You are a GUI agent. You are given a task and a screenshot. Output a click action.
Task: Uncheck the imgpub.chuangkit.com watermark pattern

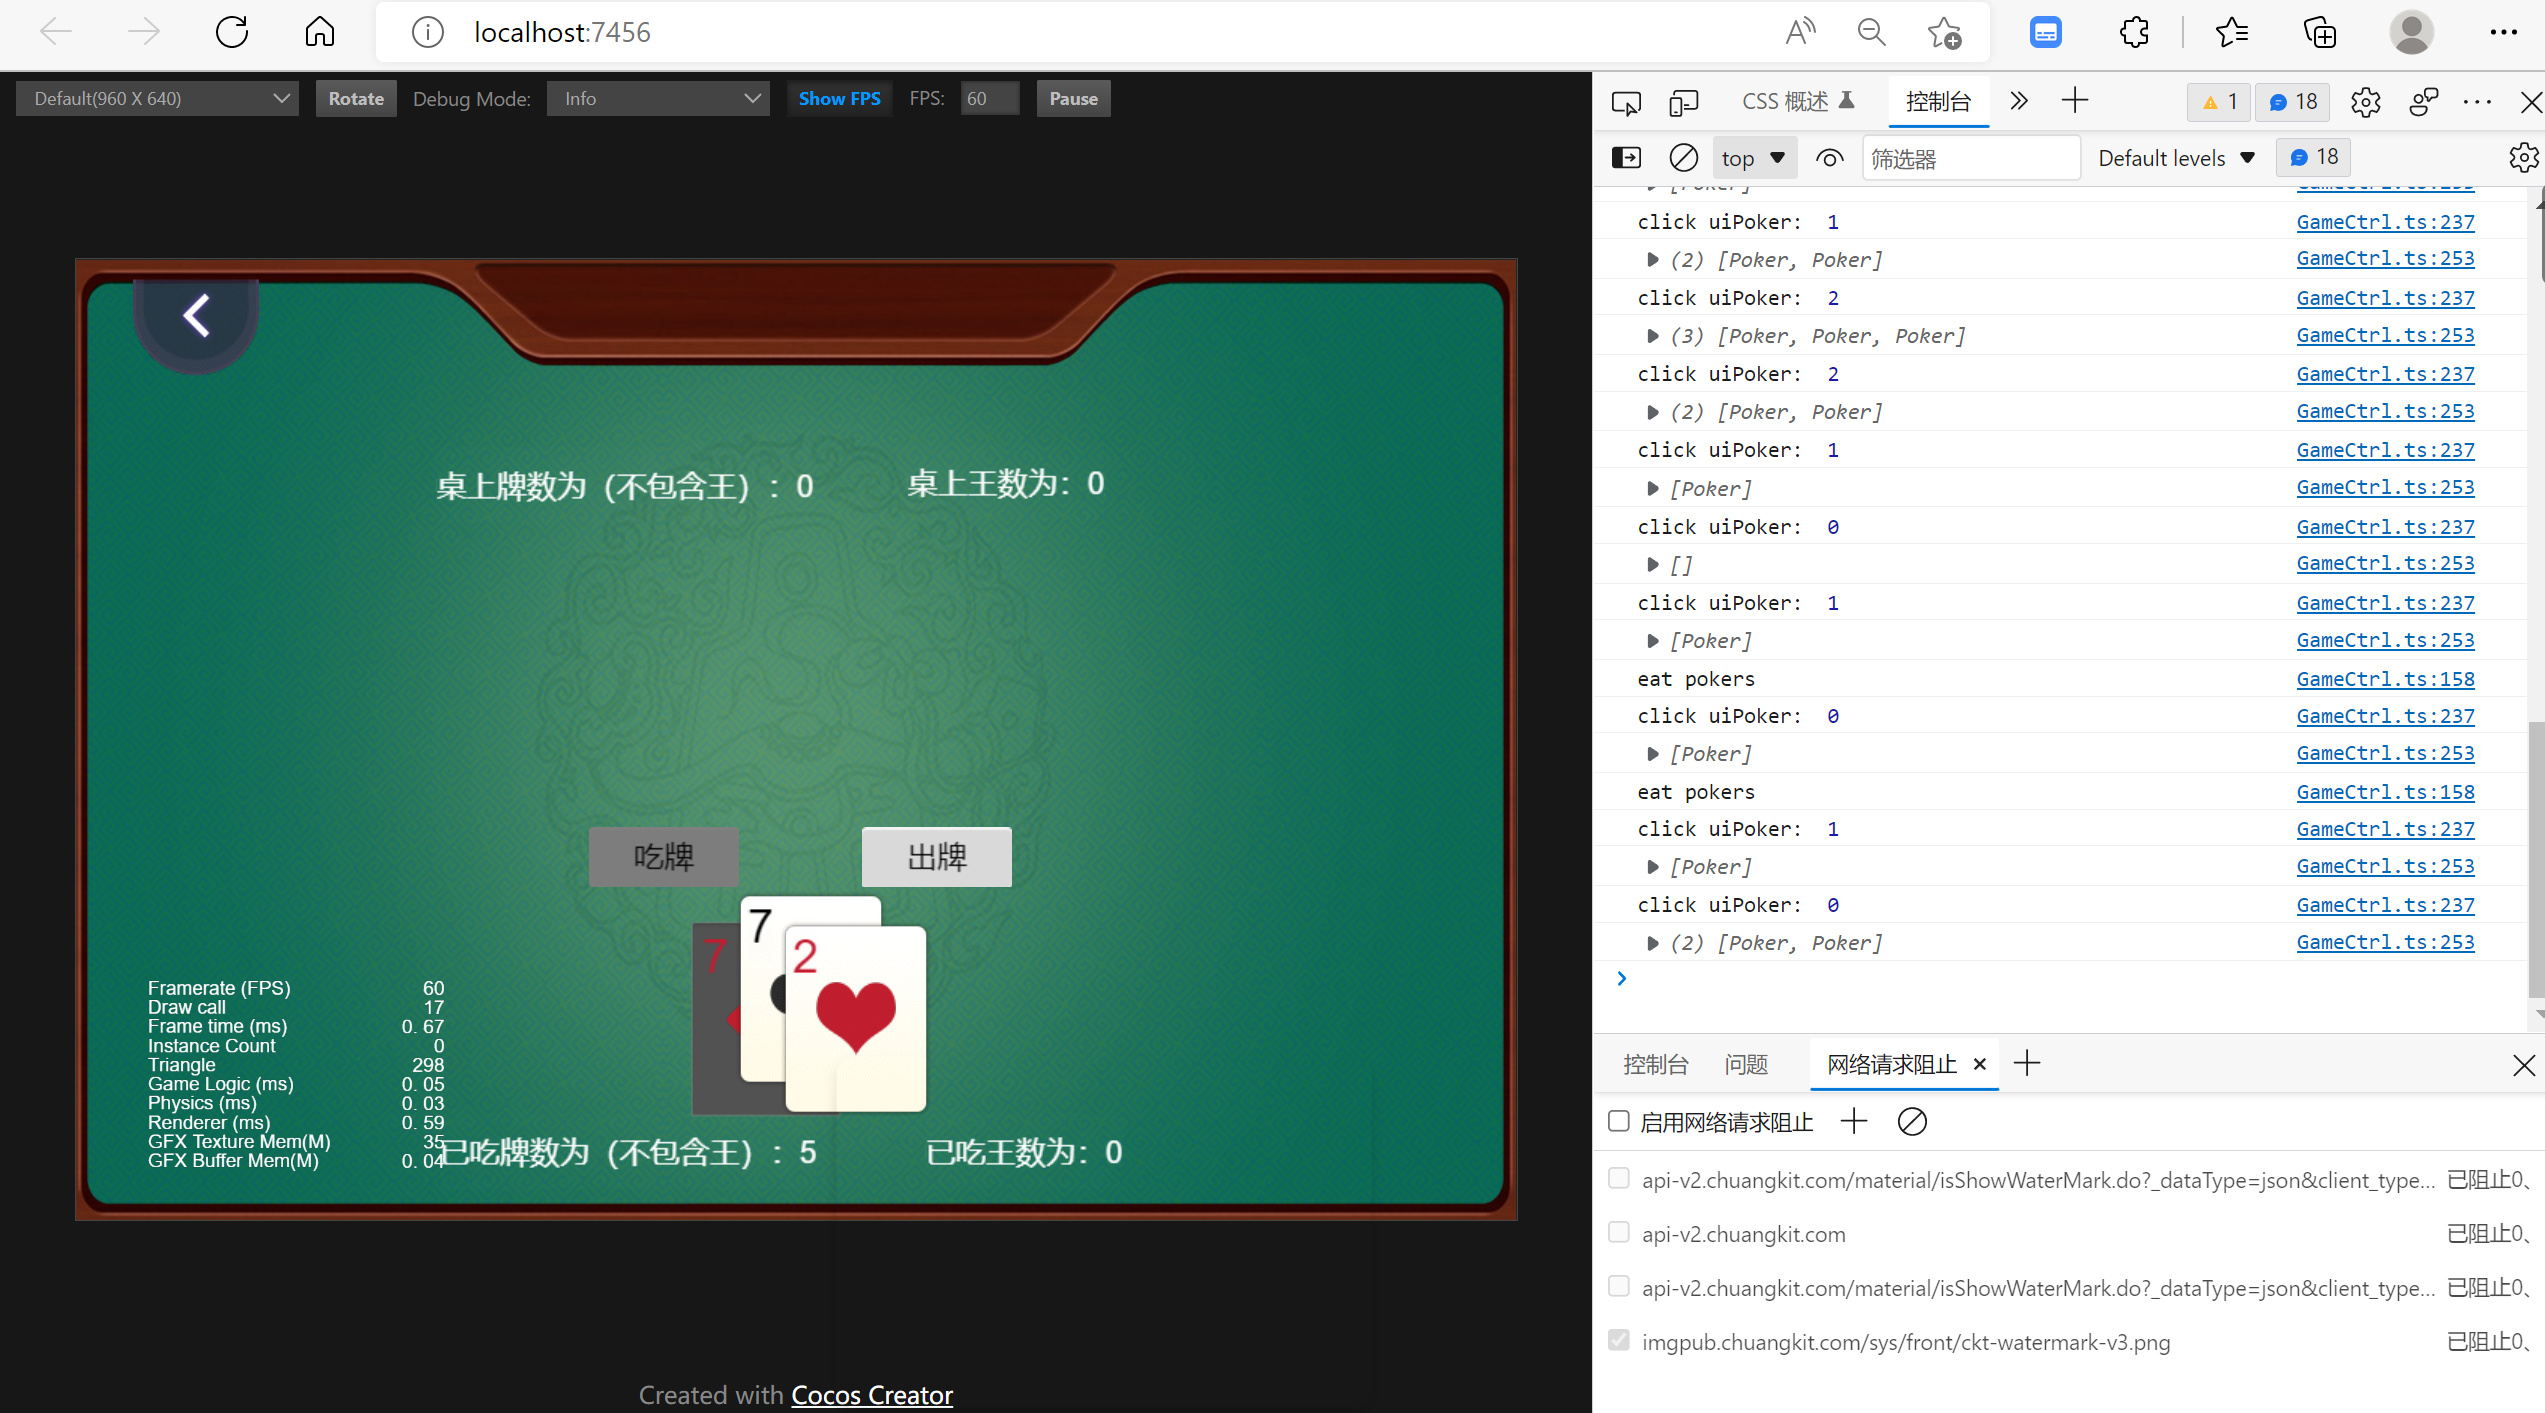pyautogui.click(x=1619, y=1340)
